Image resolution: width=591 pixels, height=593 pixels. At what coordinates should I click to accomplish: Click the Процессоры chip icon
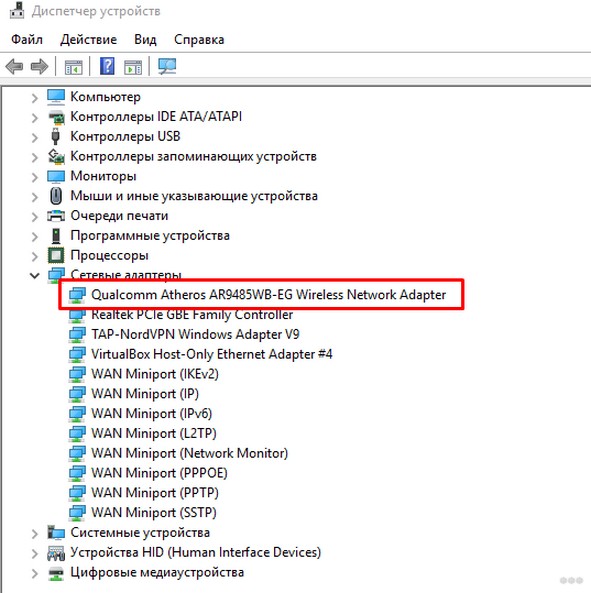pyautogui.click(x=56, y=255)
